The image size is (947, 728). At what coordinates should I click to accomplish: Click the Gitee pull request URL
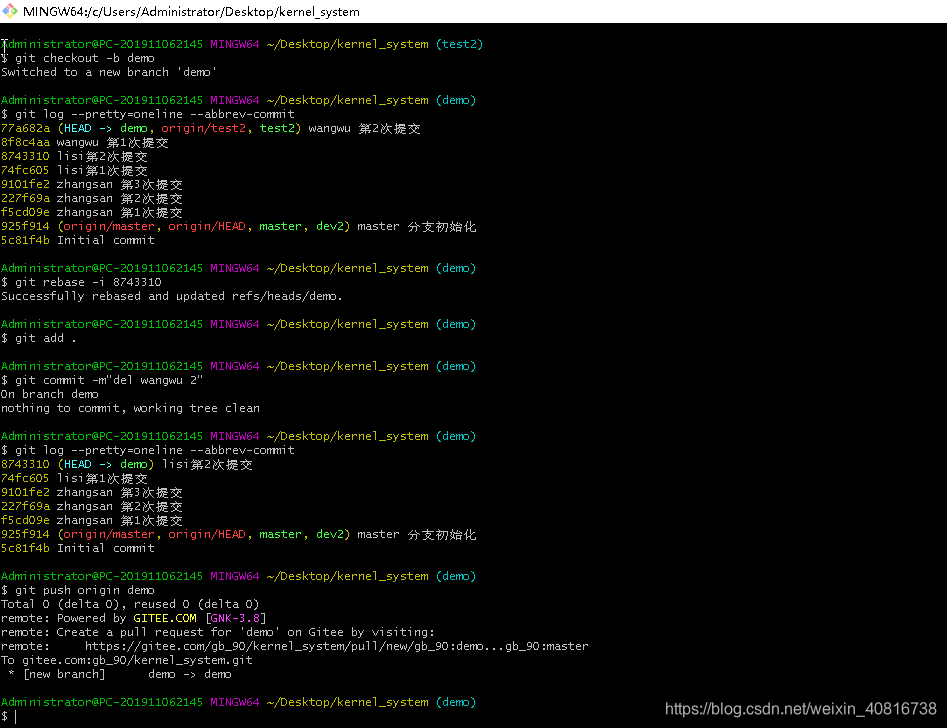point(336,646)
